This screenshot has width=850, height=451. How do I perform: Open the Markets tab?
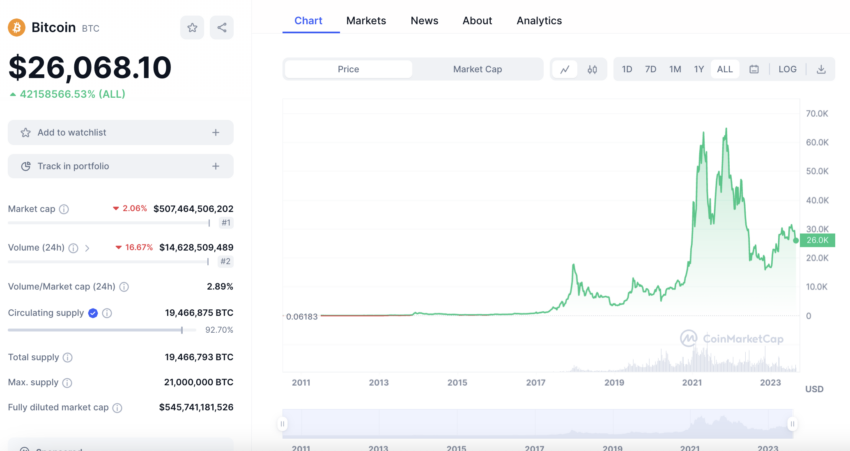click(366, 21)
